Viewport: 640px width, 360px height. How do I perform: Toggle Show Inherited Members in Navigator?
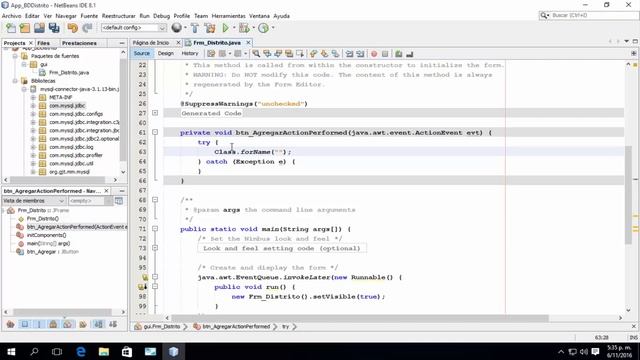[x=11, y=324]
